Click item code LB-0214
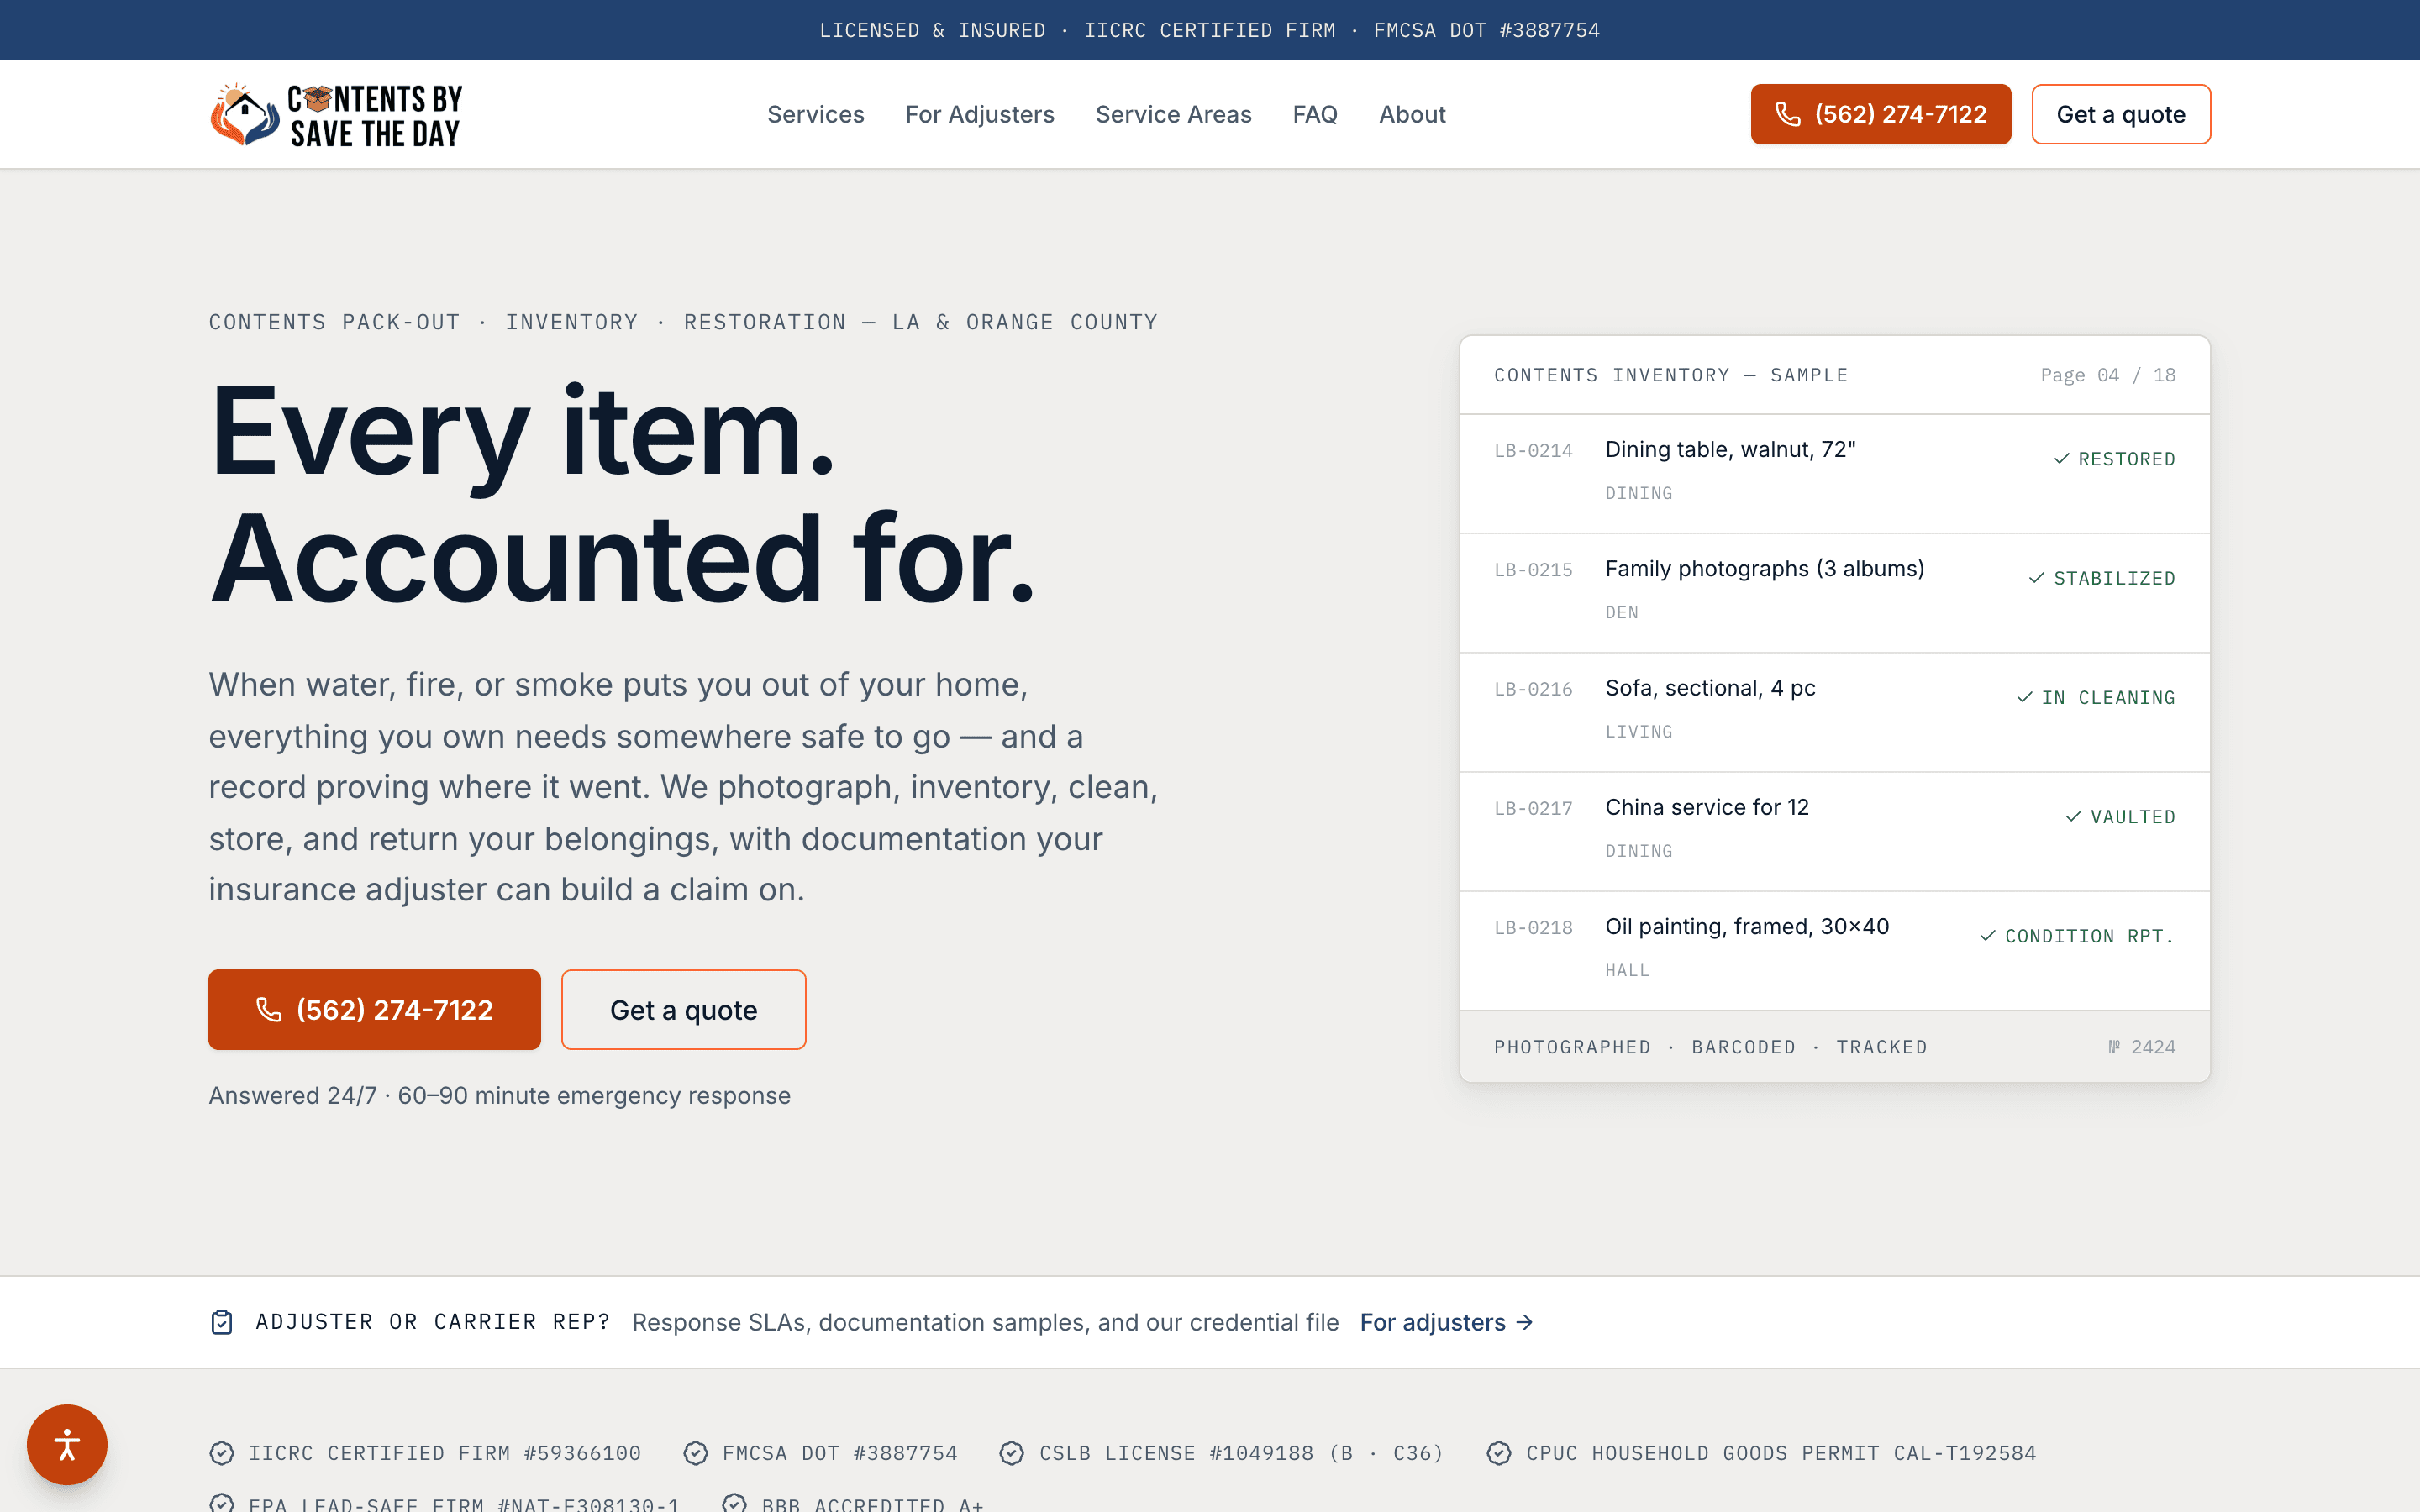 pyautogui.click(x=1533, y=451)
